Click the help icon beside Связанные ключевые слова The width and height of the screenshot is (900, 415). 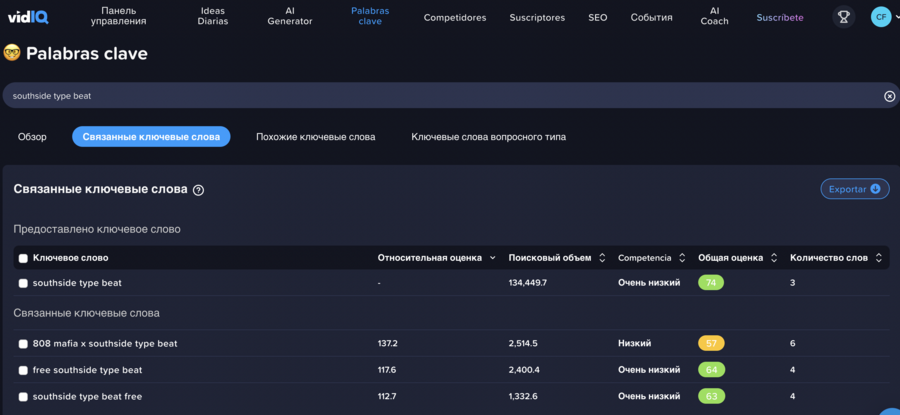[198, 190]
